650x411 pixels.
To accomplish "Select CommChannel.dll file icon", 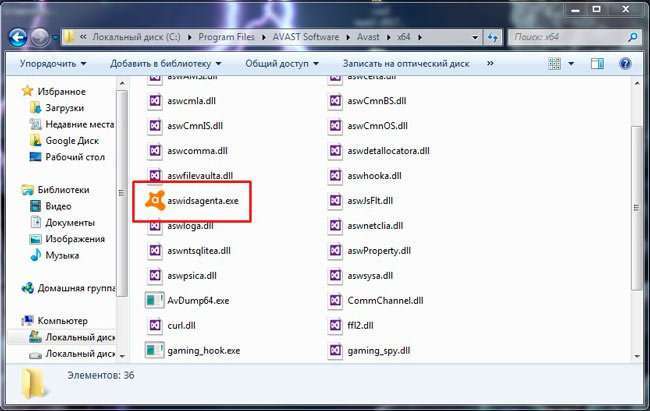I will point(335,300).
